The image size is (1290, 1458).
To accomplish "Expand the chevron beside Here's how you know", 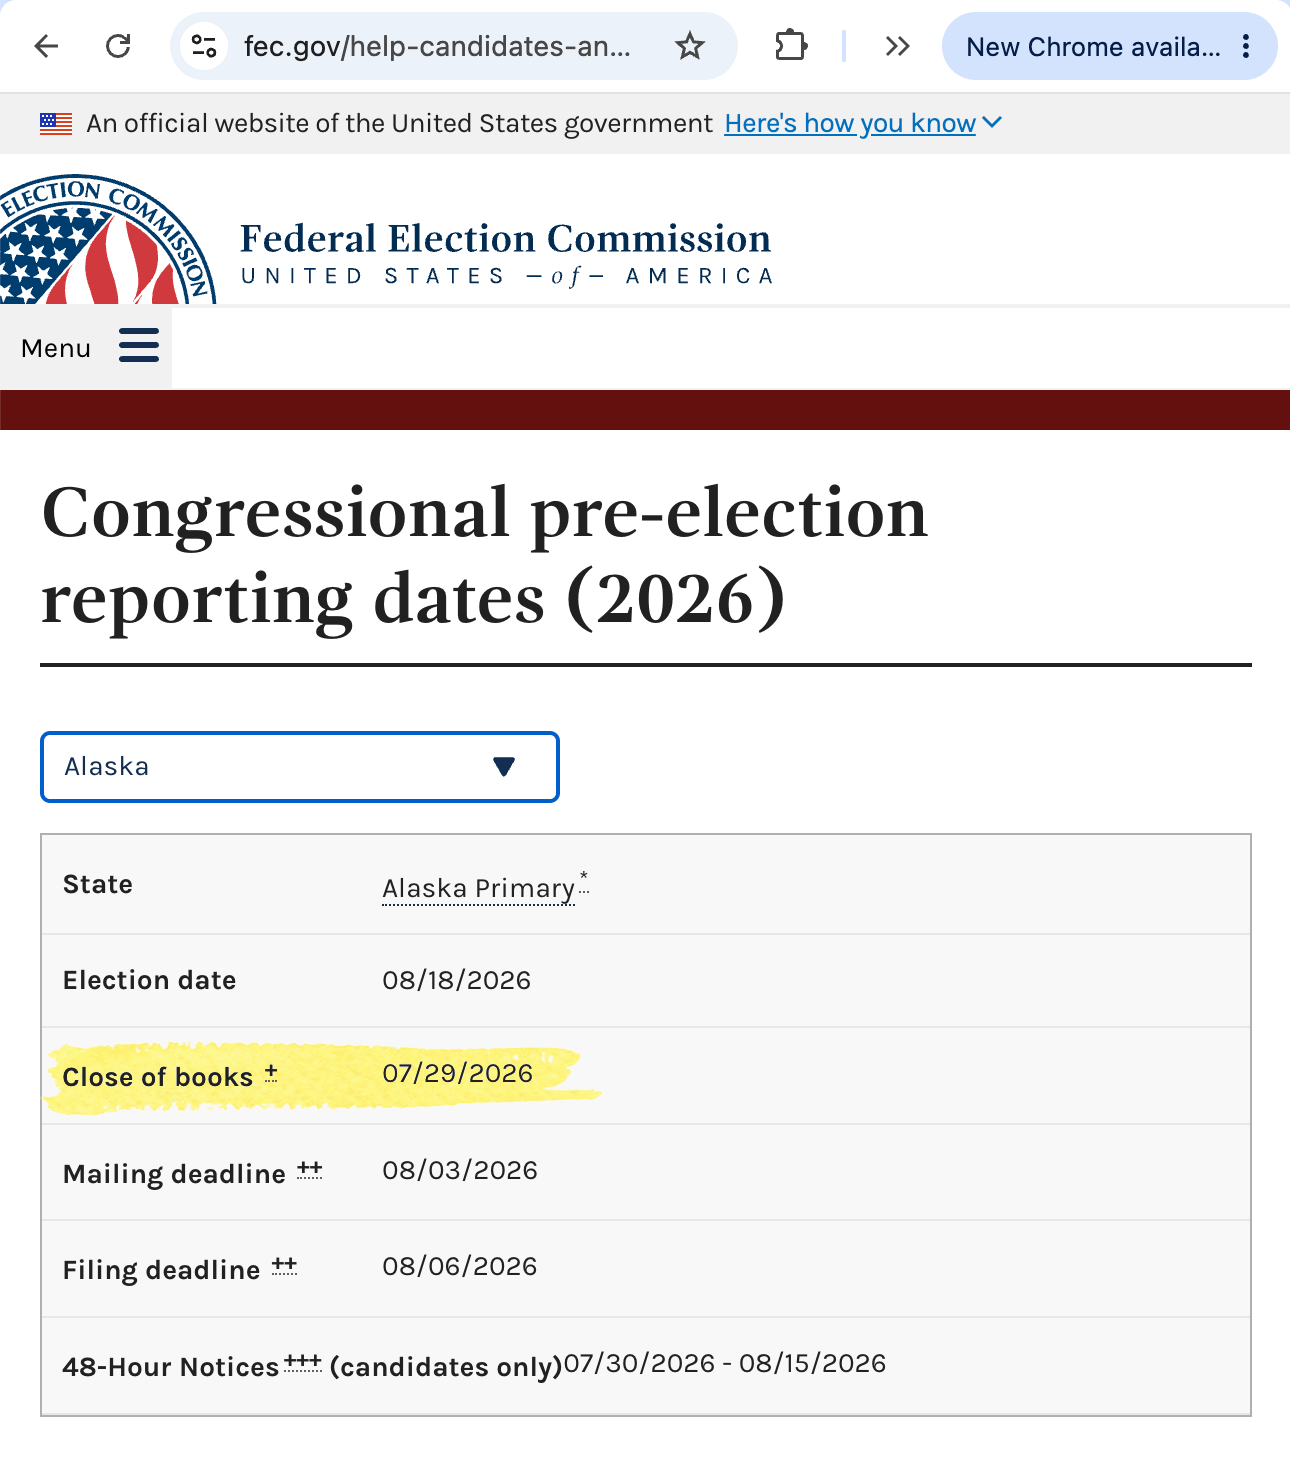I will 992,122.
